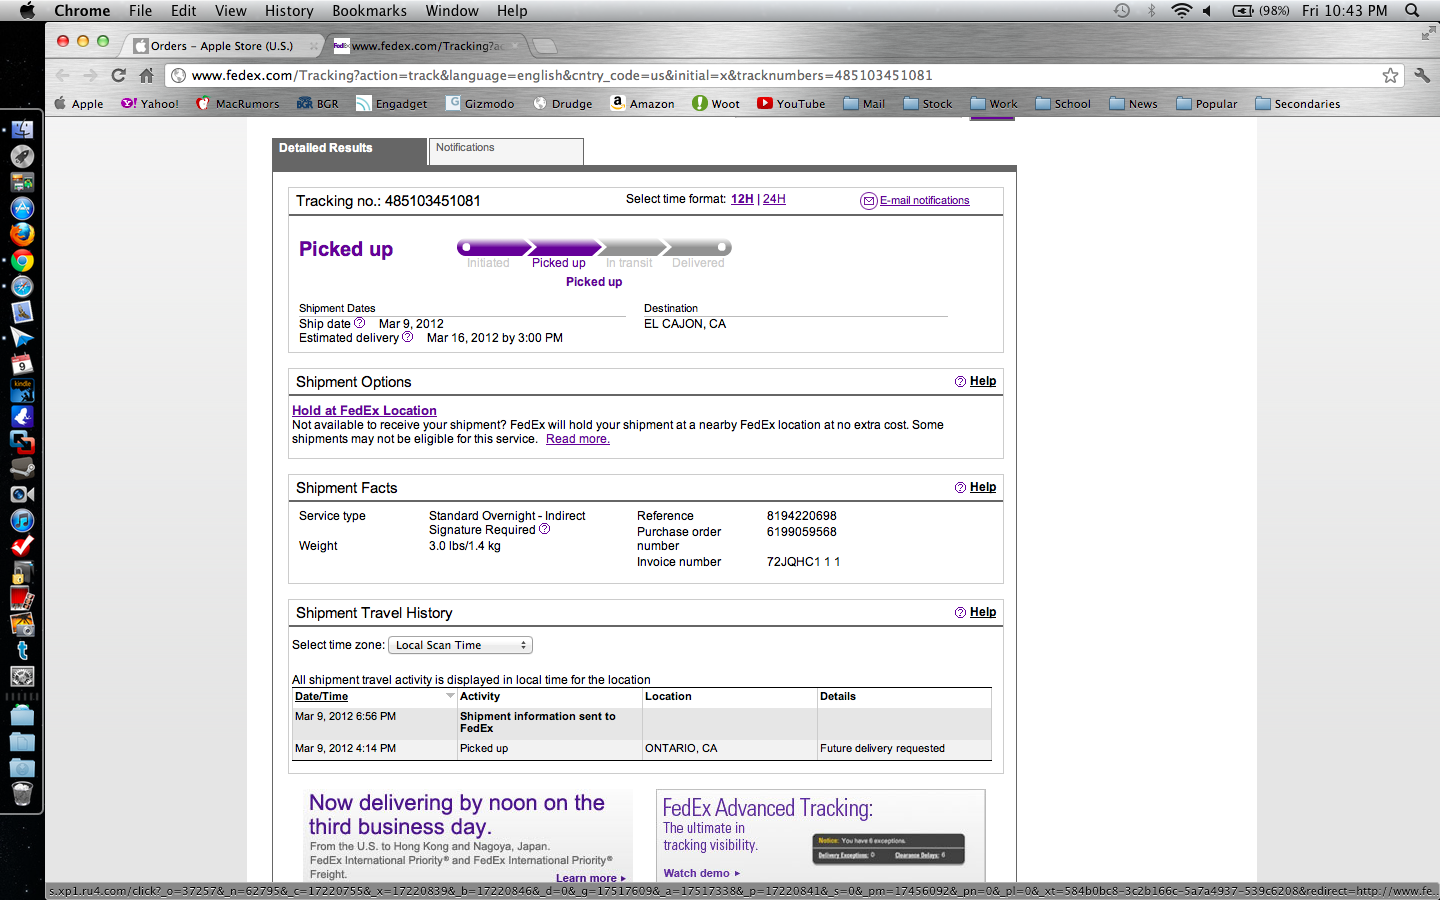Open Kindle app in the Dock

pyautogui.click(x=22, y=390)
